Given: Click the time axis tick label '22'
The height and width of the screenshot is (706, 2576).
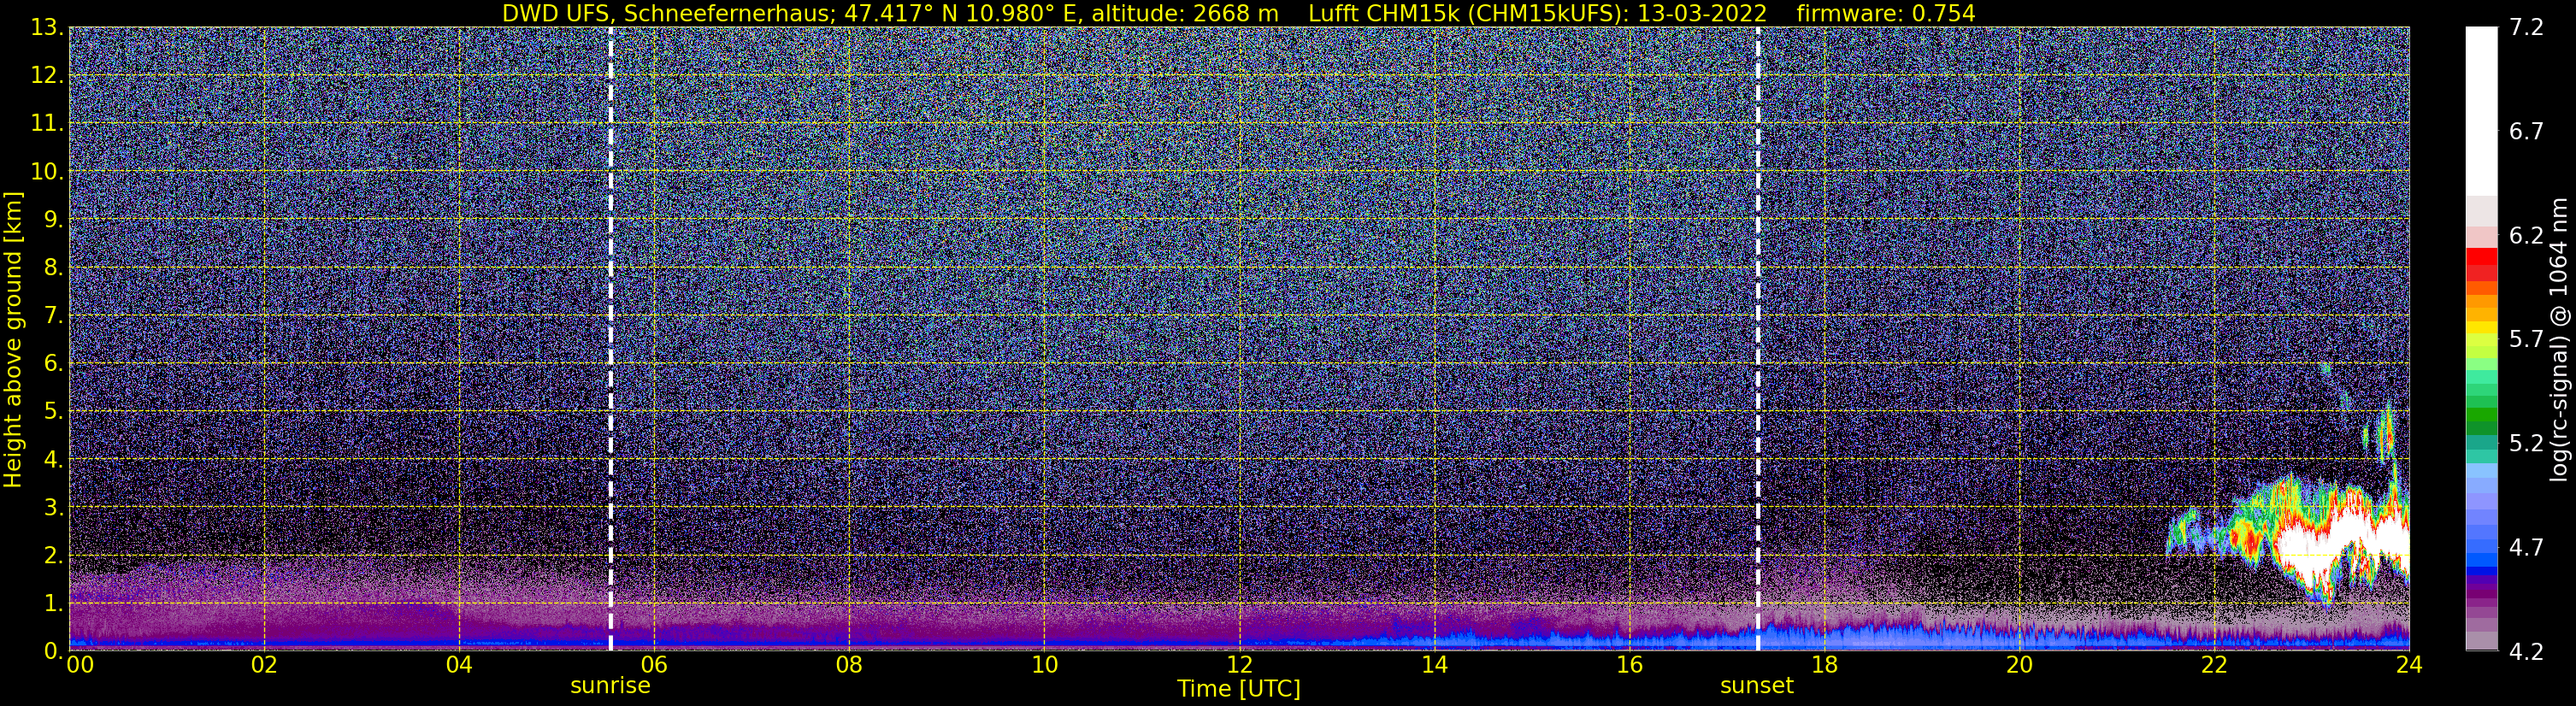Looking at the screenshot, I should (2214, 666).
